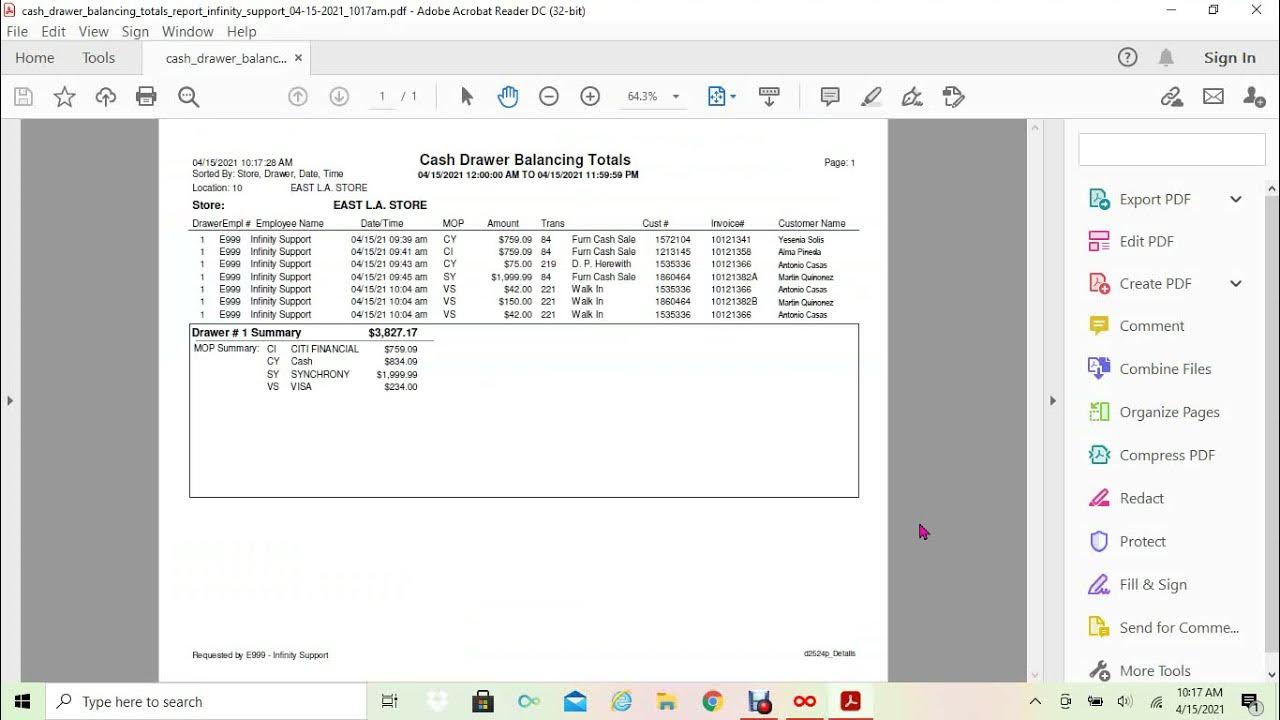Zoom in with plus icon

(590, 97)
